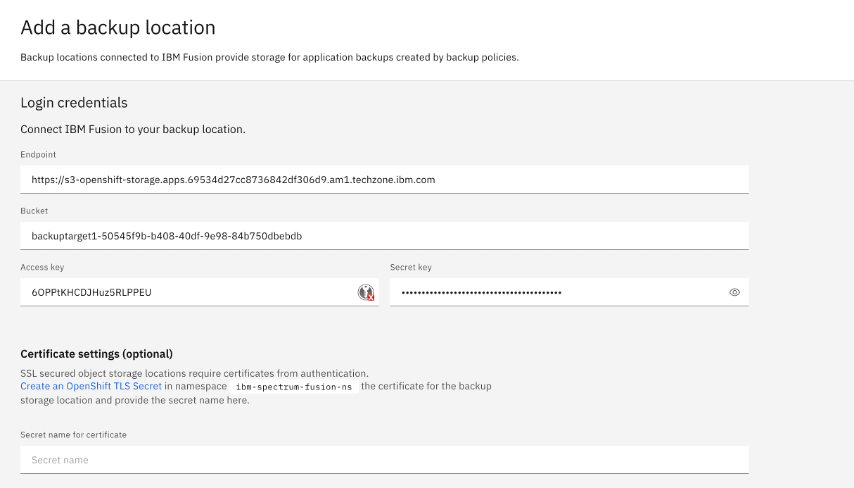Select the Bucket name input field
Viewport: 854px width, 488px height.
[x=384, y=236]
